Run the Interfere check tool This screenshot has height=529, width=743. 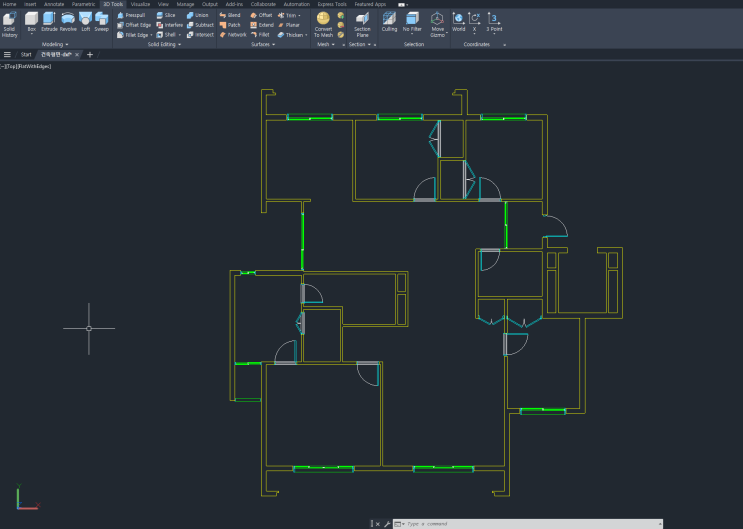coord(170,25)
